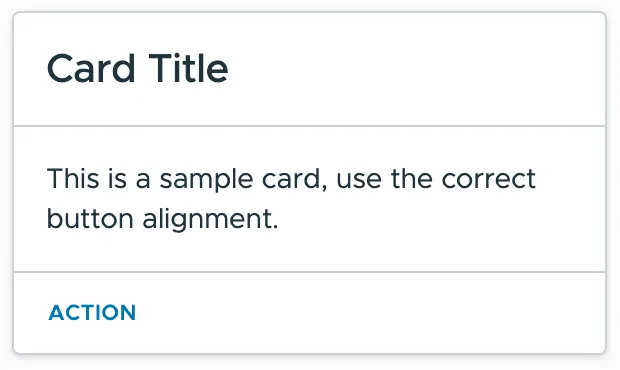
Task: Click the word "Title" in the heading
Action: click(x=189, y=69)
